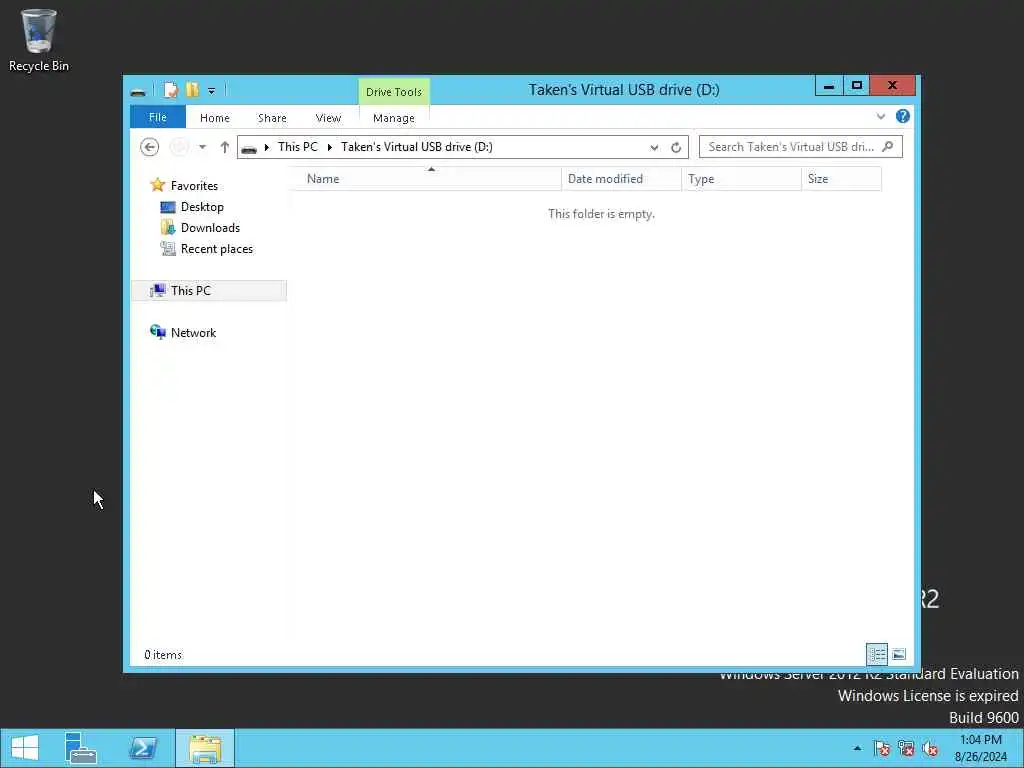This screenshot has width=1024, height=768.
Task: Open the volume speaker tray icon
Action: [x=930, y=748]
